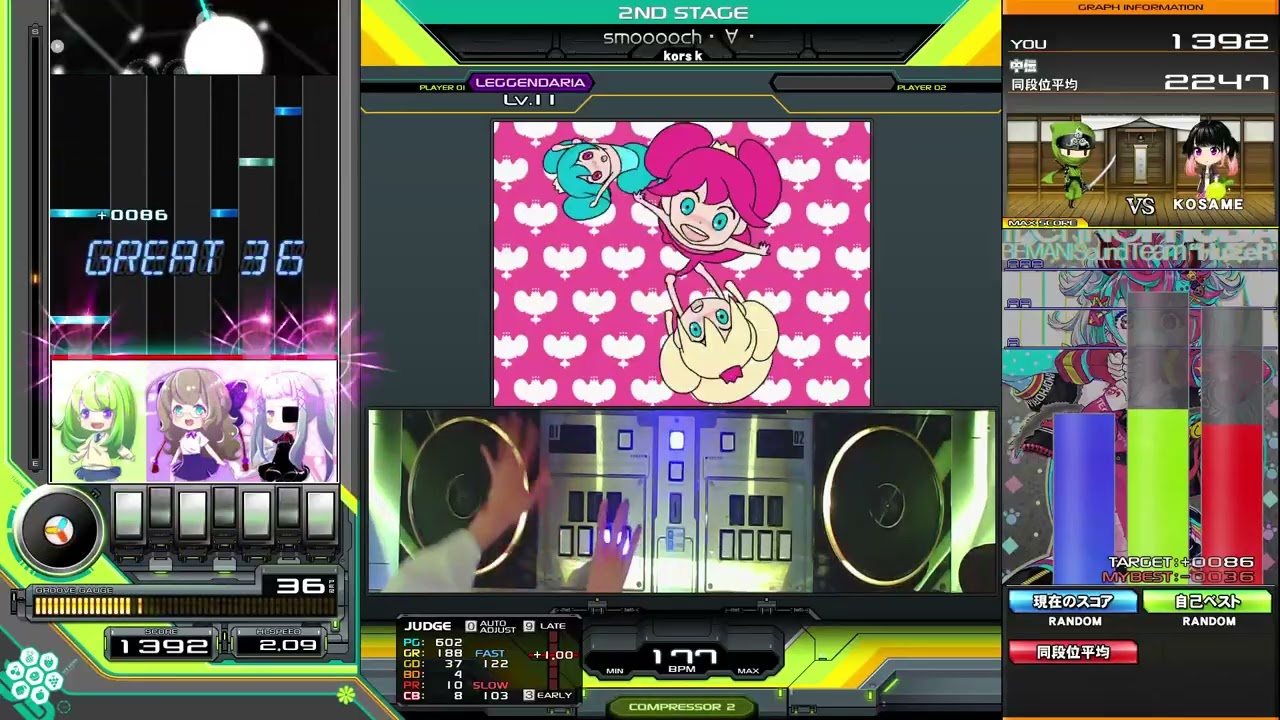The width and height of the screenshot is (1280, 720).
Task: Click the PLAYER 02 empty difficulty tab
Action: pos(832,84)
